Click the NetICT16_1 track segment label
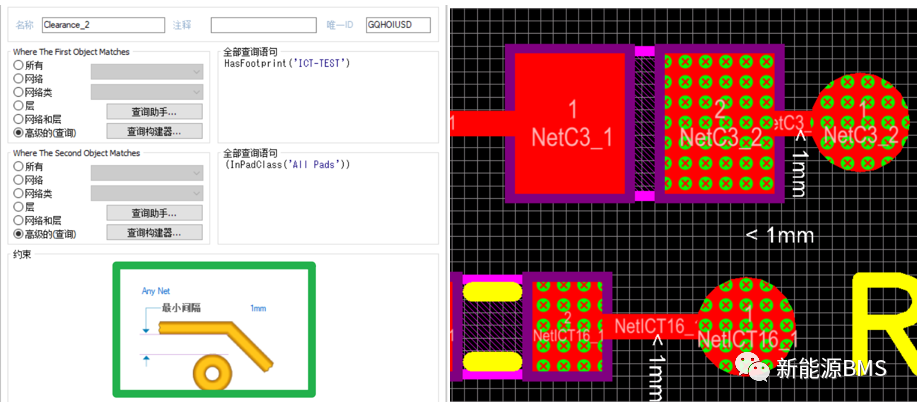 pos(654,325)
